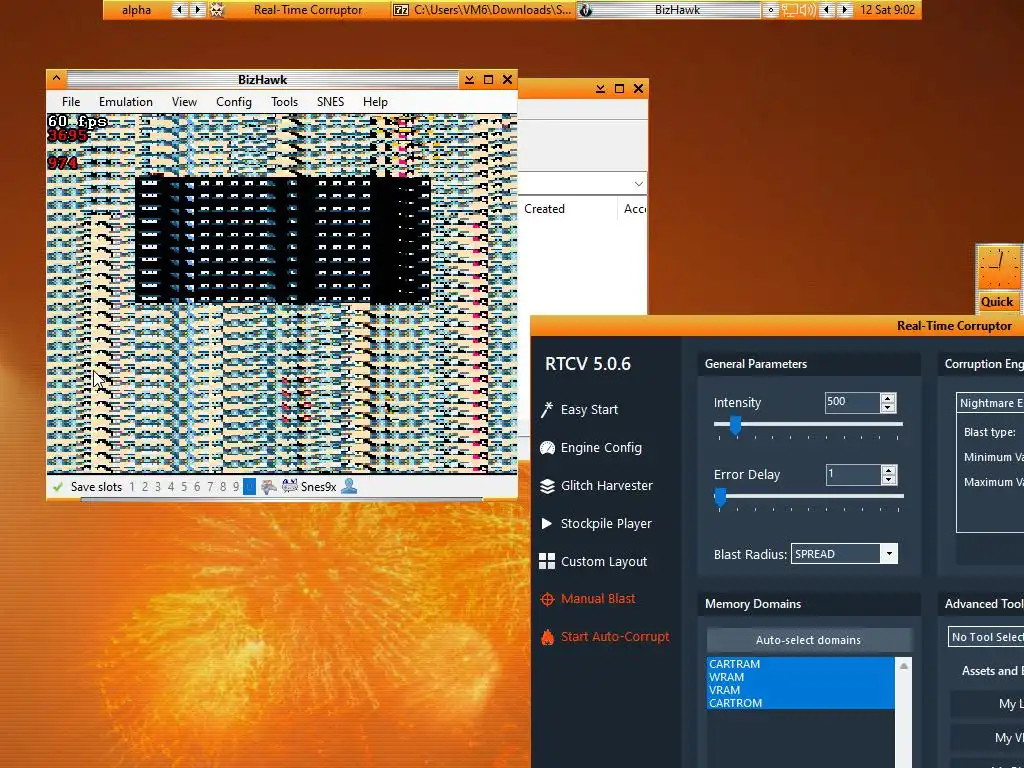Viewport: 1024px width, 768px height.
Task: Click the game controller icon in BizHawk status bar
Action: 268,487
